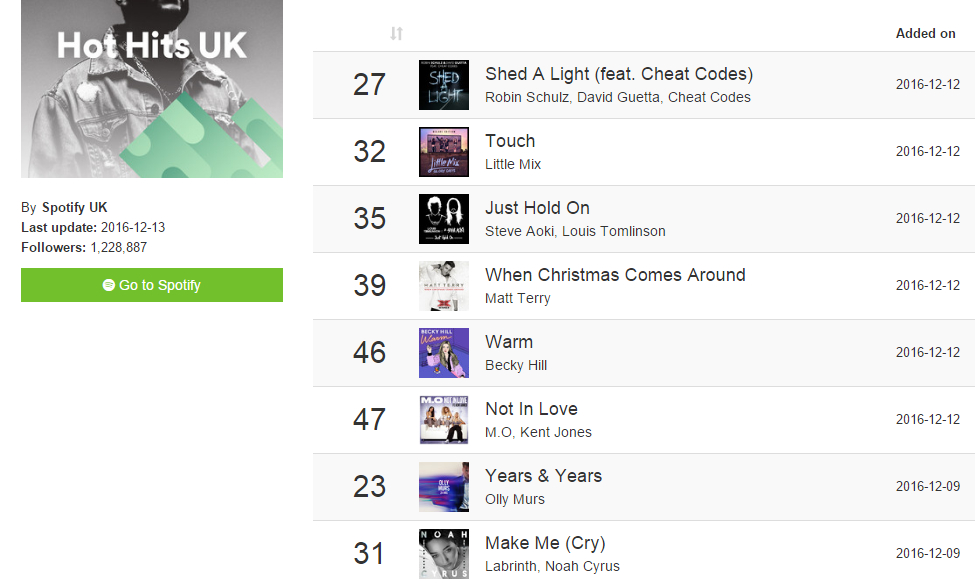The height and width of the screenshot is (583, 975).
Task: Open the Touch track title
Action: (x=510, y=141)
